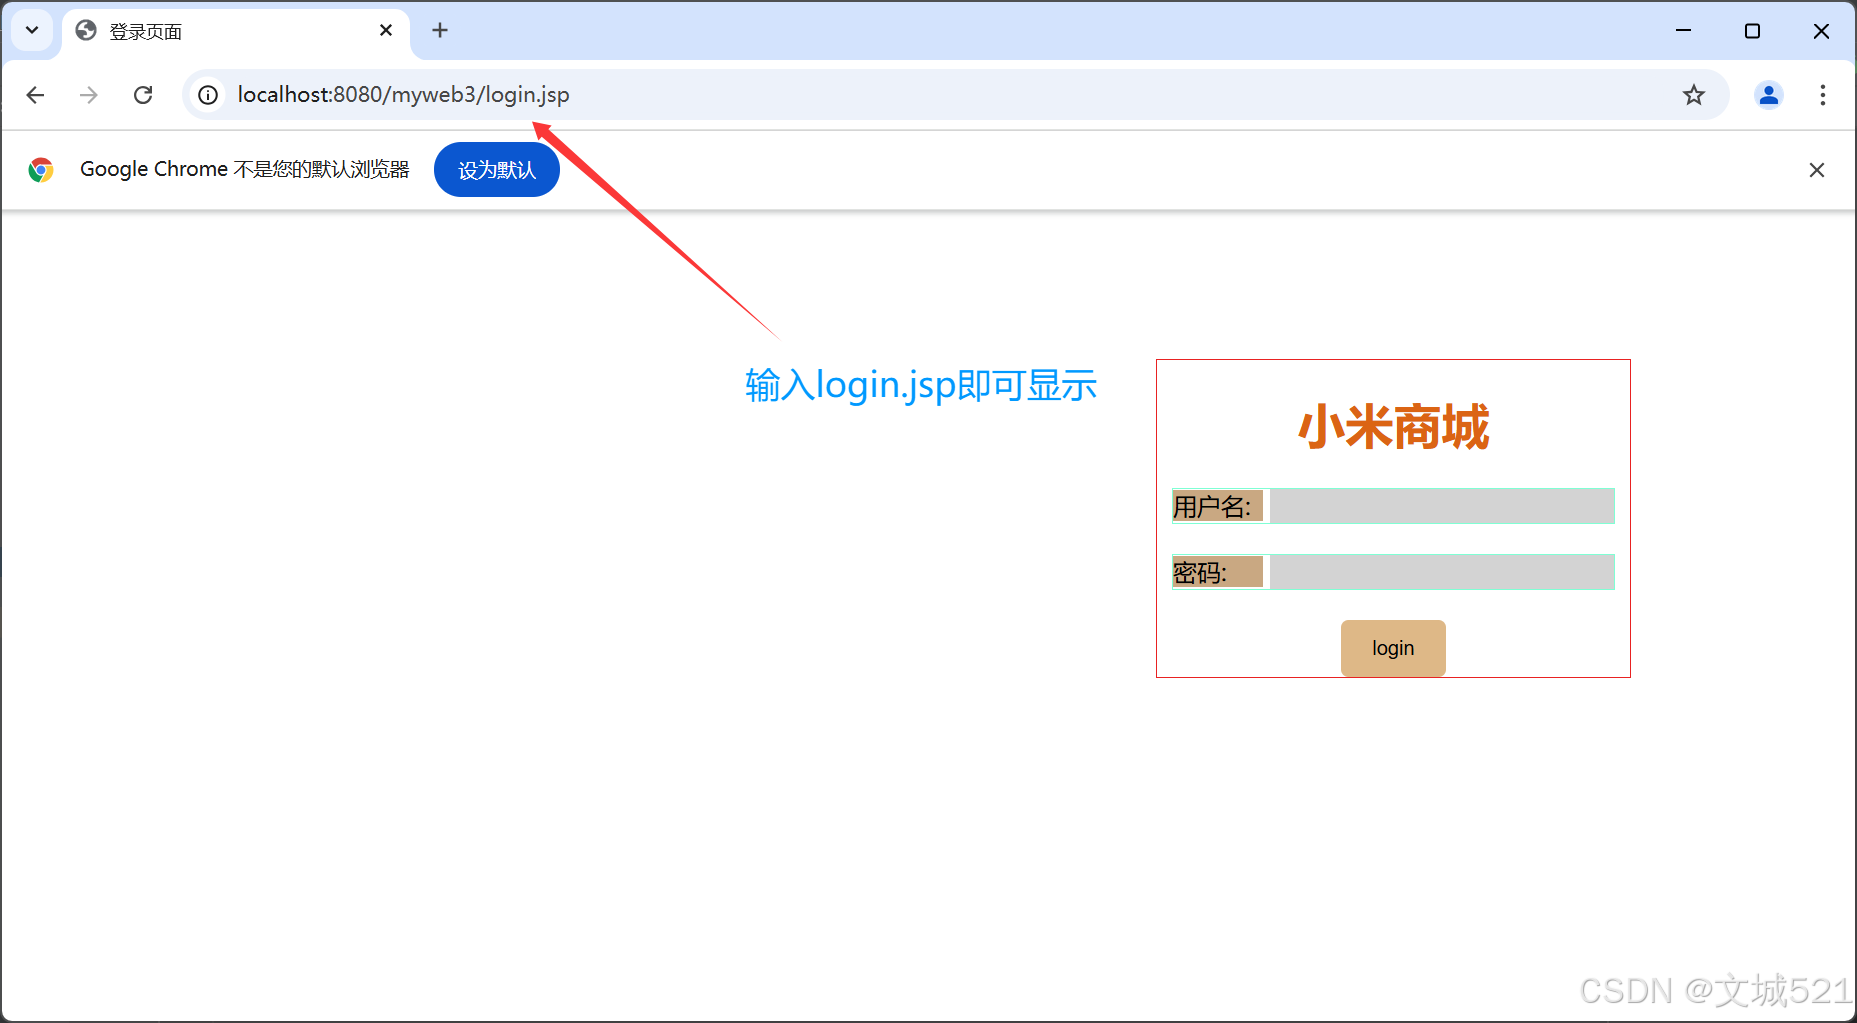Select the 登录页面 tab

(x=235, y=32)
